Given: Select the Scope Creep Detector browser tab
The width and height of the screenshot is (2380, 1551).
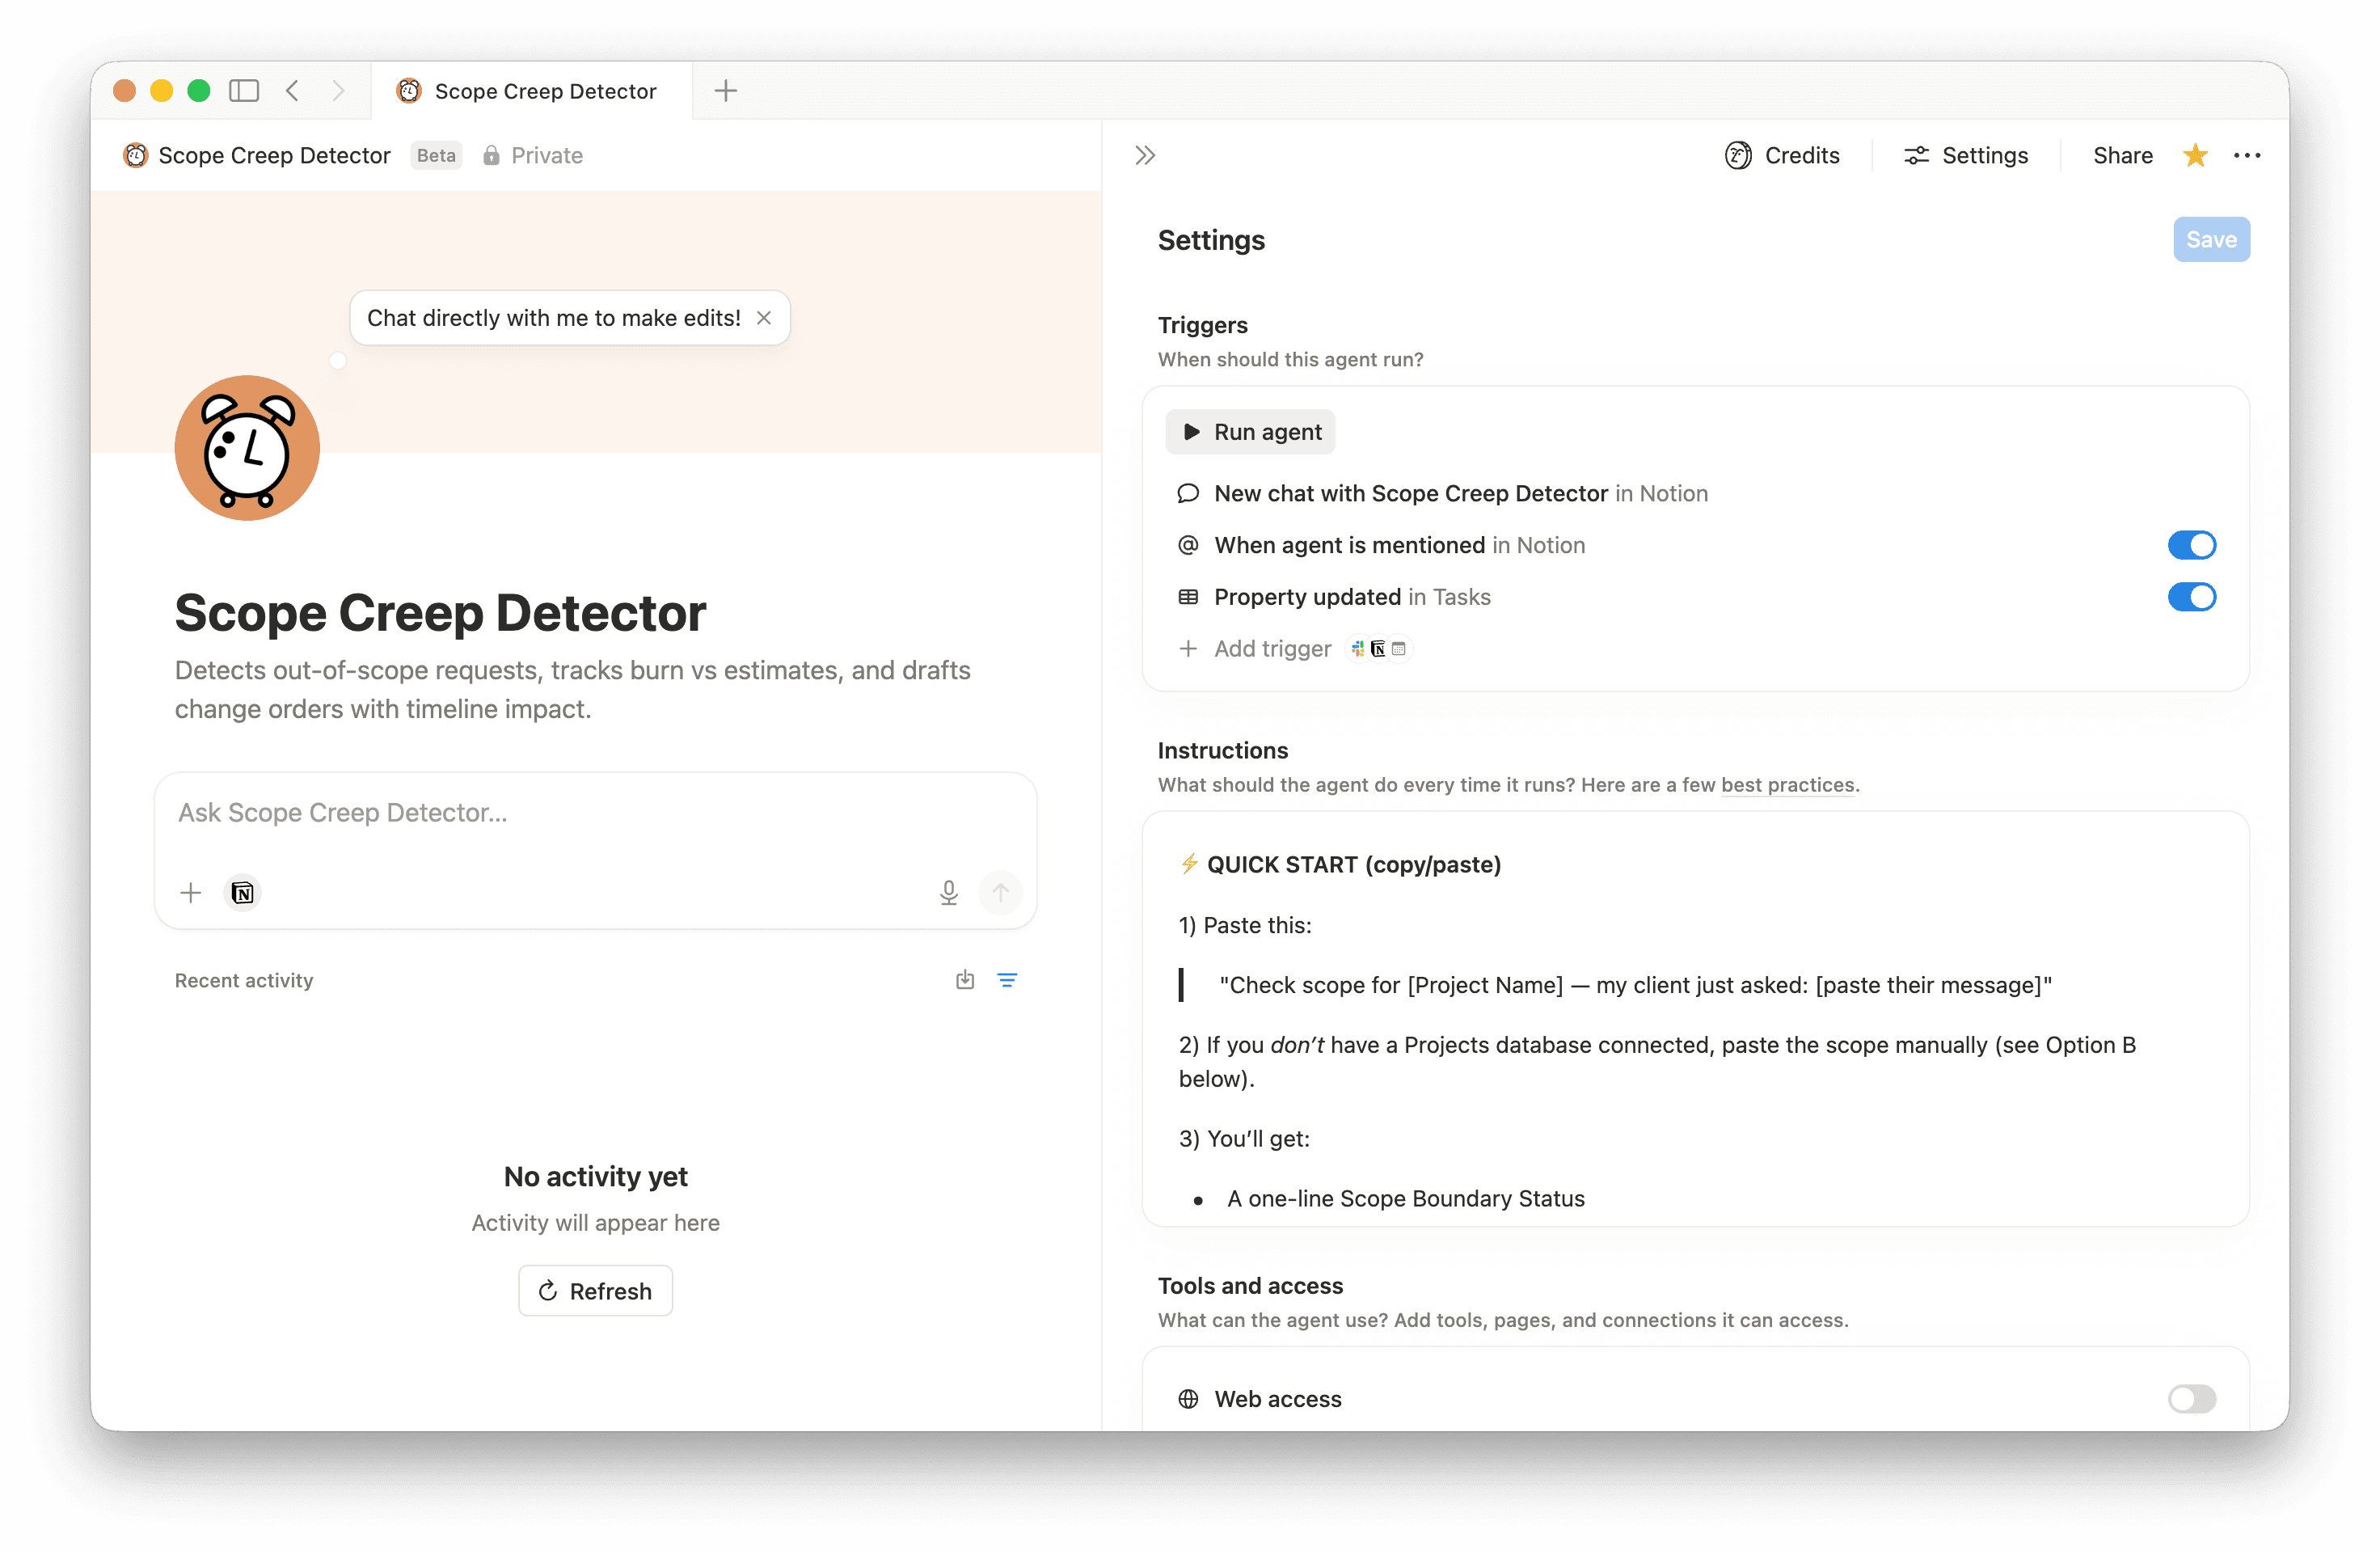Looking at the screenshot, I should [x=531, y=91].
